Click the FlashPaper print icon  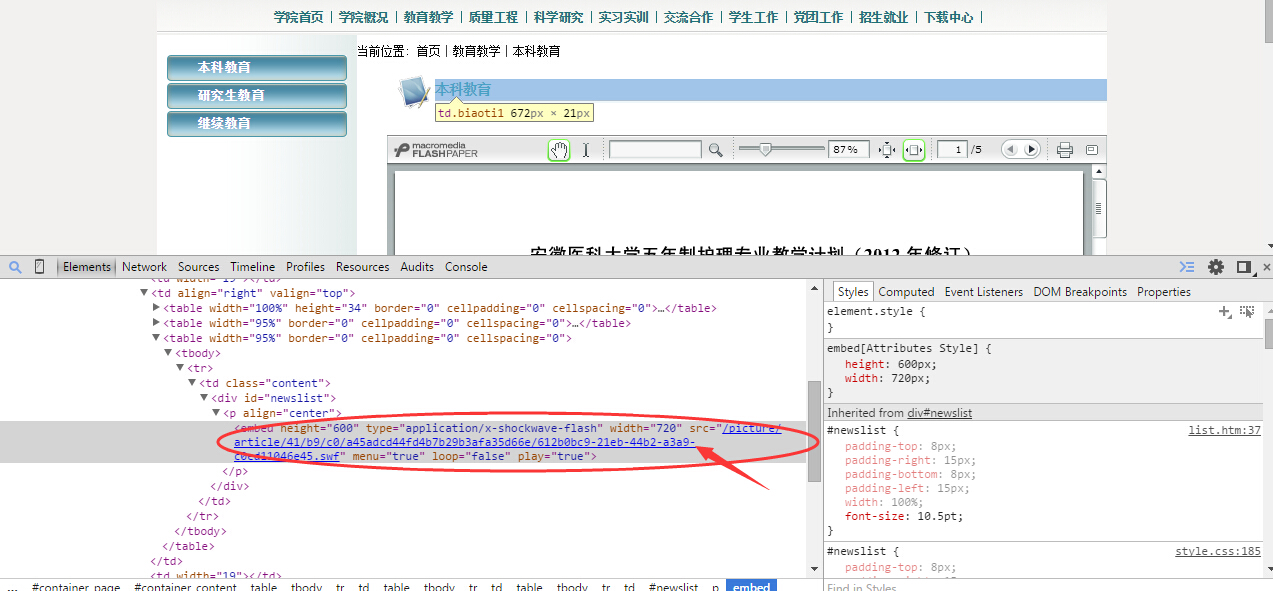click(1065, 150)
